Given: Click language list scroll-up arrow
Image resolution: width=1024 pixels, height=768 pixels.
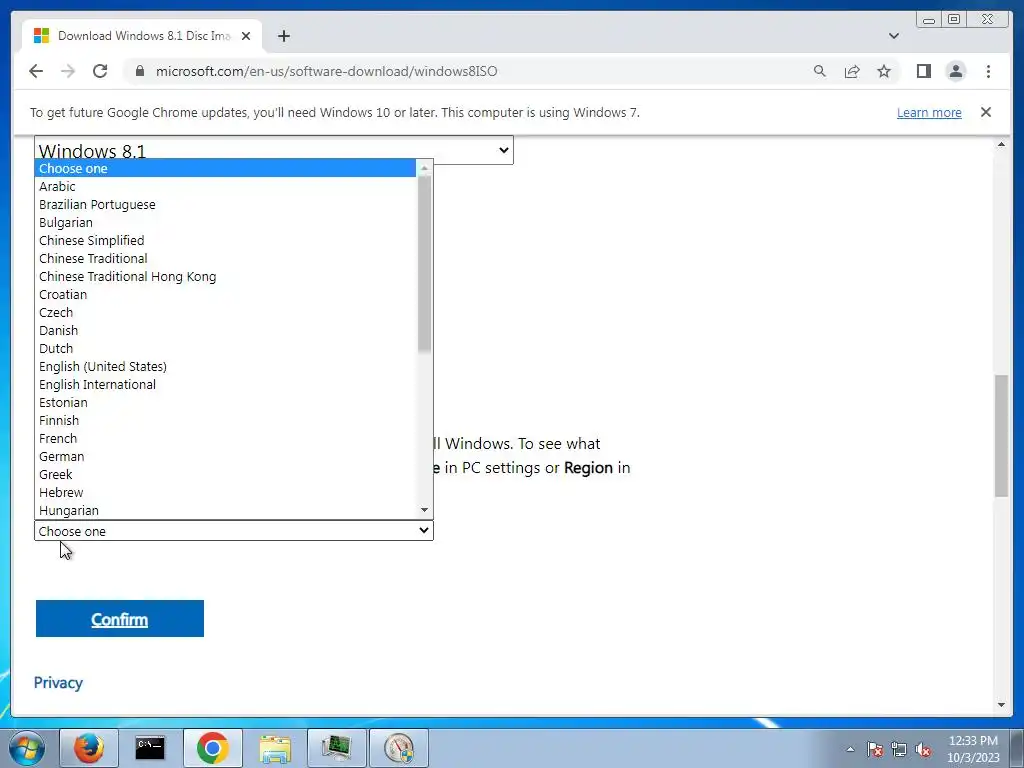Looking at the screenshot, I should click(424, 168).
